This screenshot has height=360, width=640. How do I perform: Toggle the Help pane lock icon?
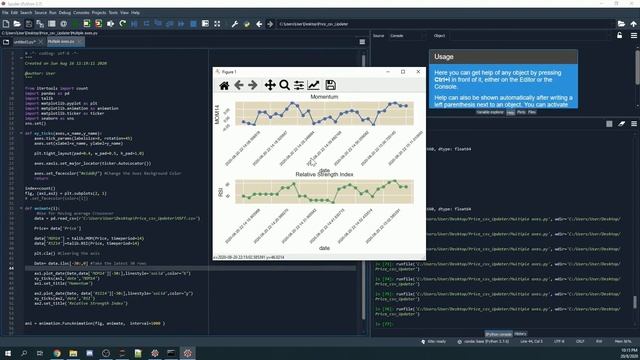[x=620, y=36]
